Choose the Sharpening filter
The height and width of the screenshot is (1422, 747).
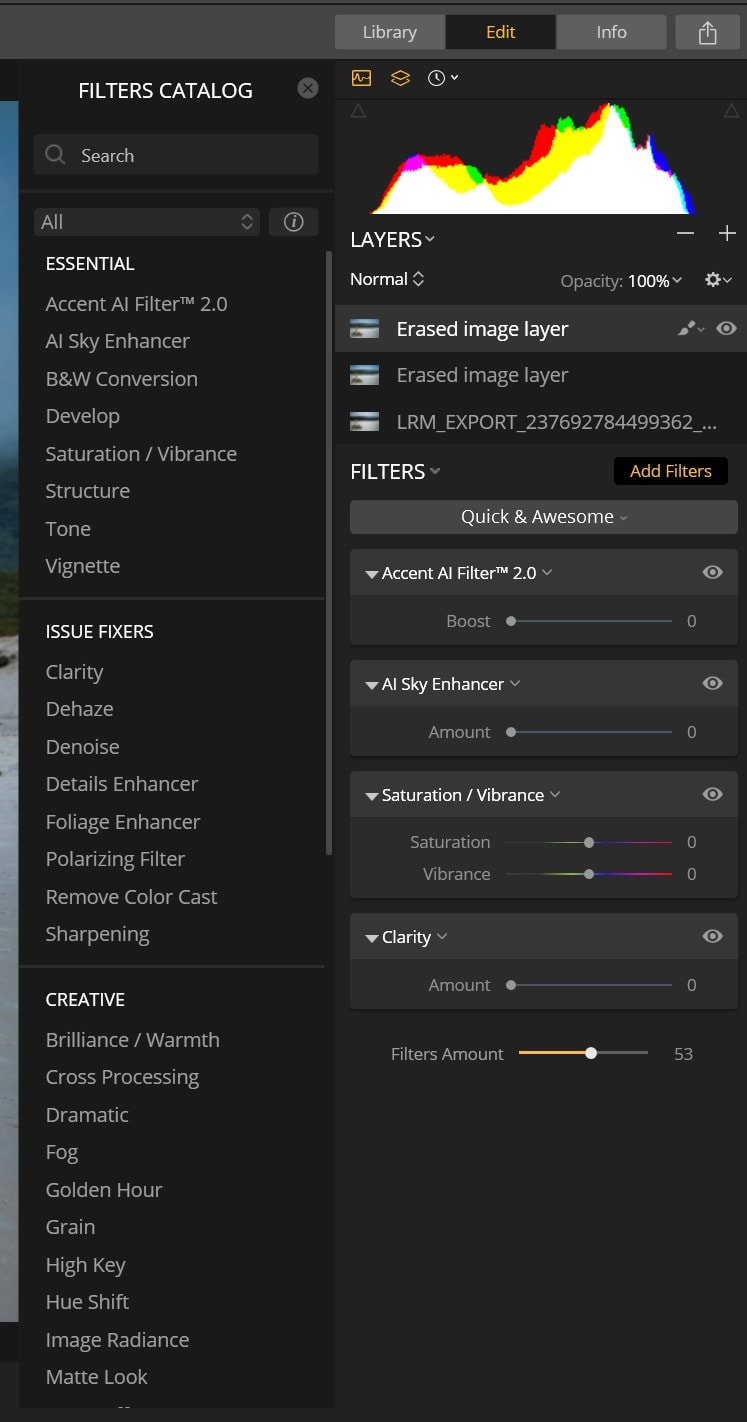(x=97, y=934)
